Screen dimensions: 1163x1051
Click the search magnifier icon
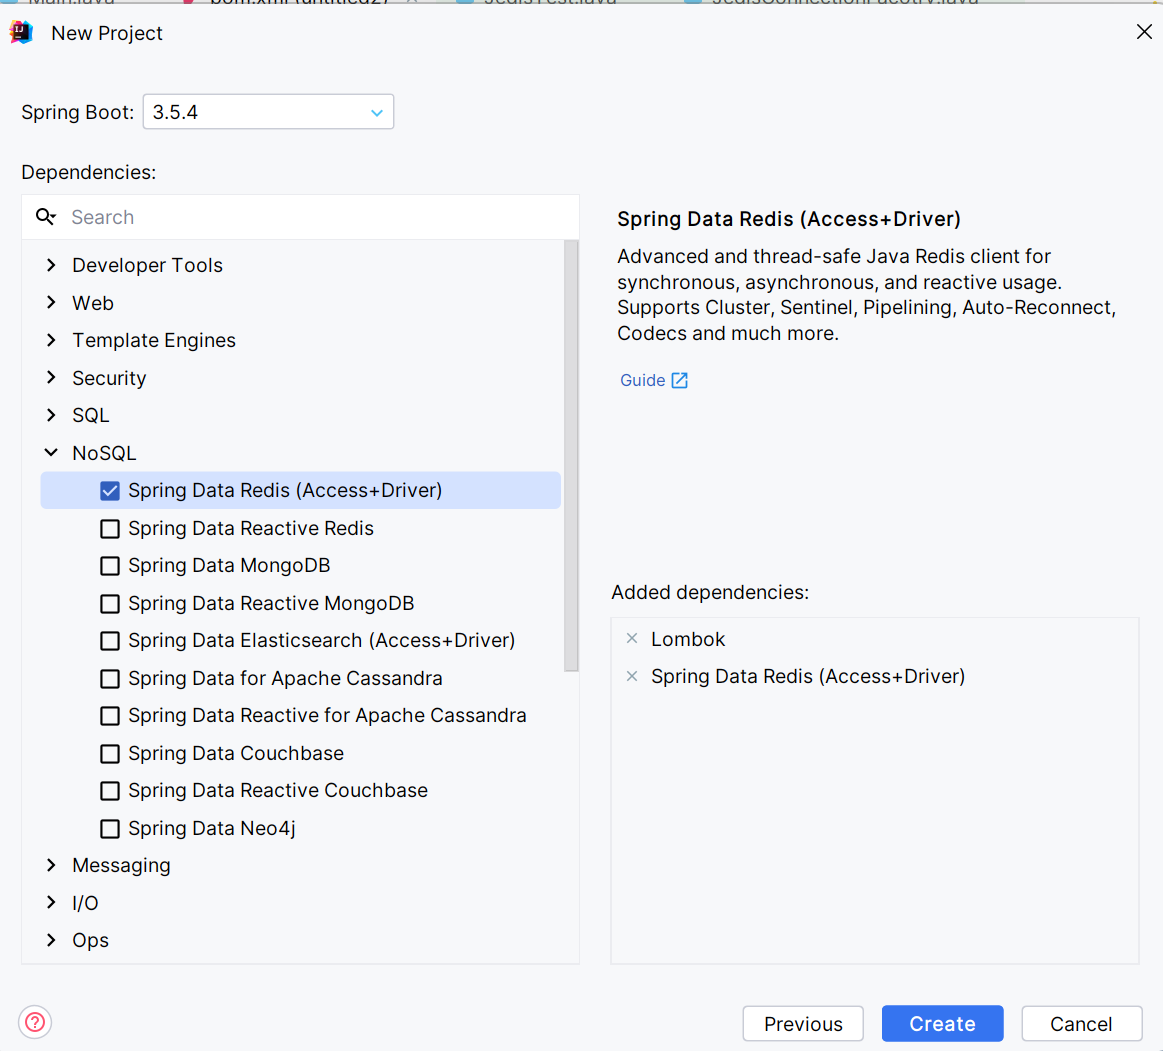tap(45, 217)
